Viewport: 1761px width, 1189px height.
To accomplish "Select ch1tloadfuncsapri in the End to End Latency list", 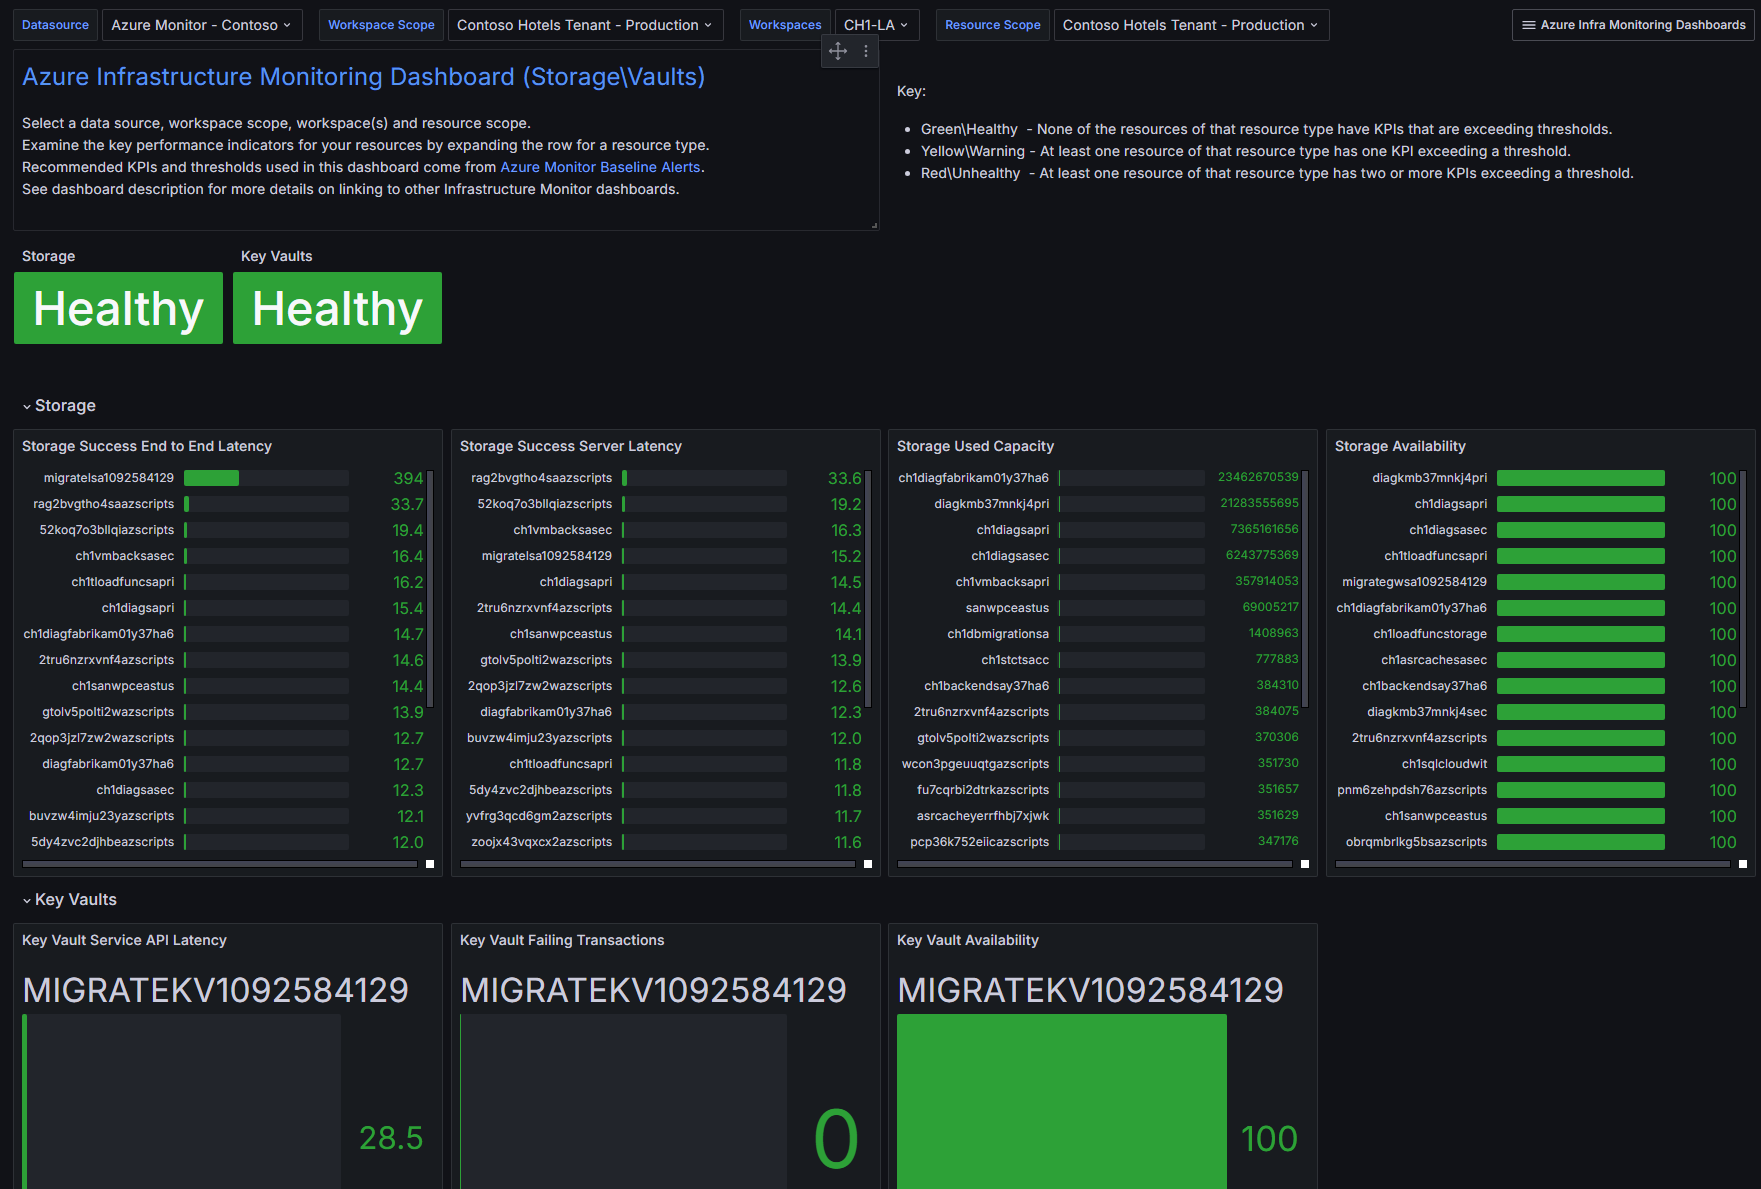I will pyautogui.click(x=122, y=582).
